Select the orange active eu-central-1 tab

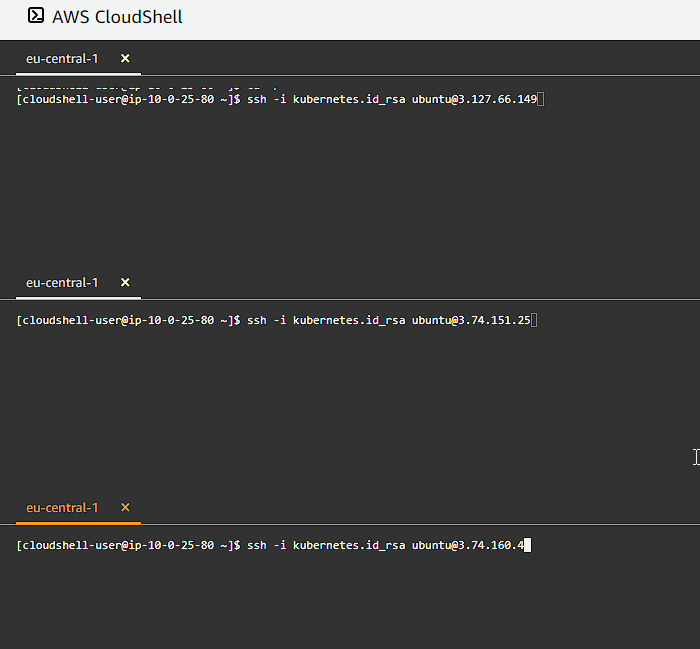[62, 508]
